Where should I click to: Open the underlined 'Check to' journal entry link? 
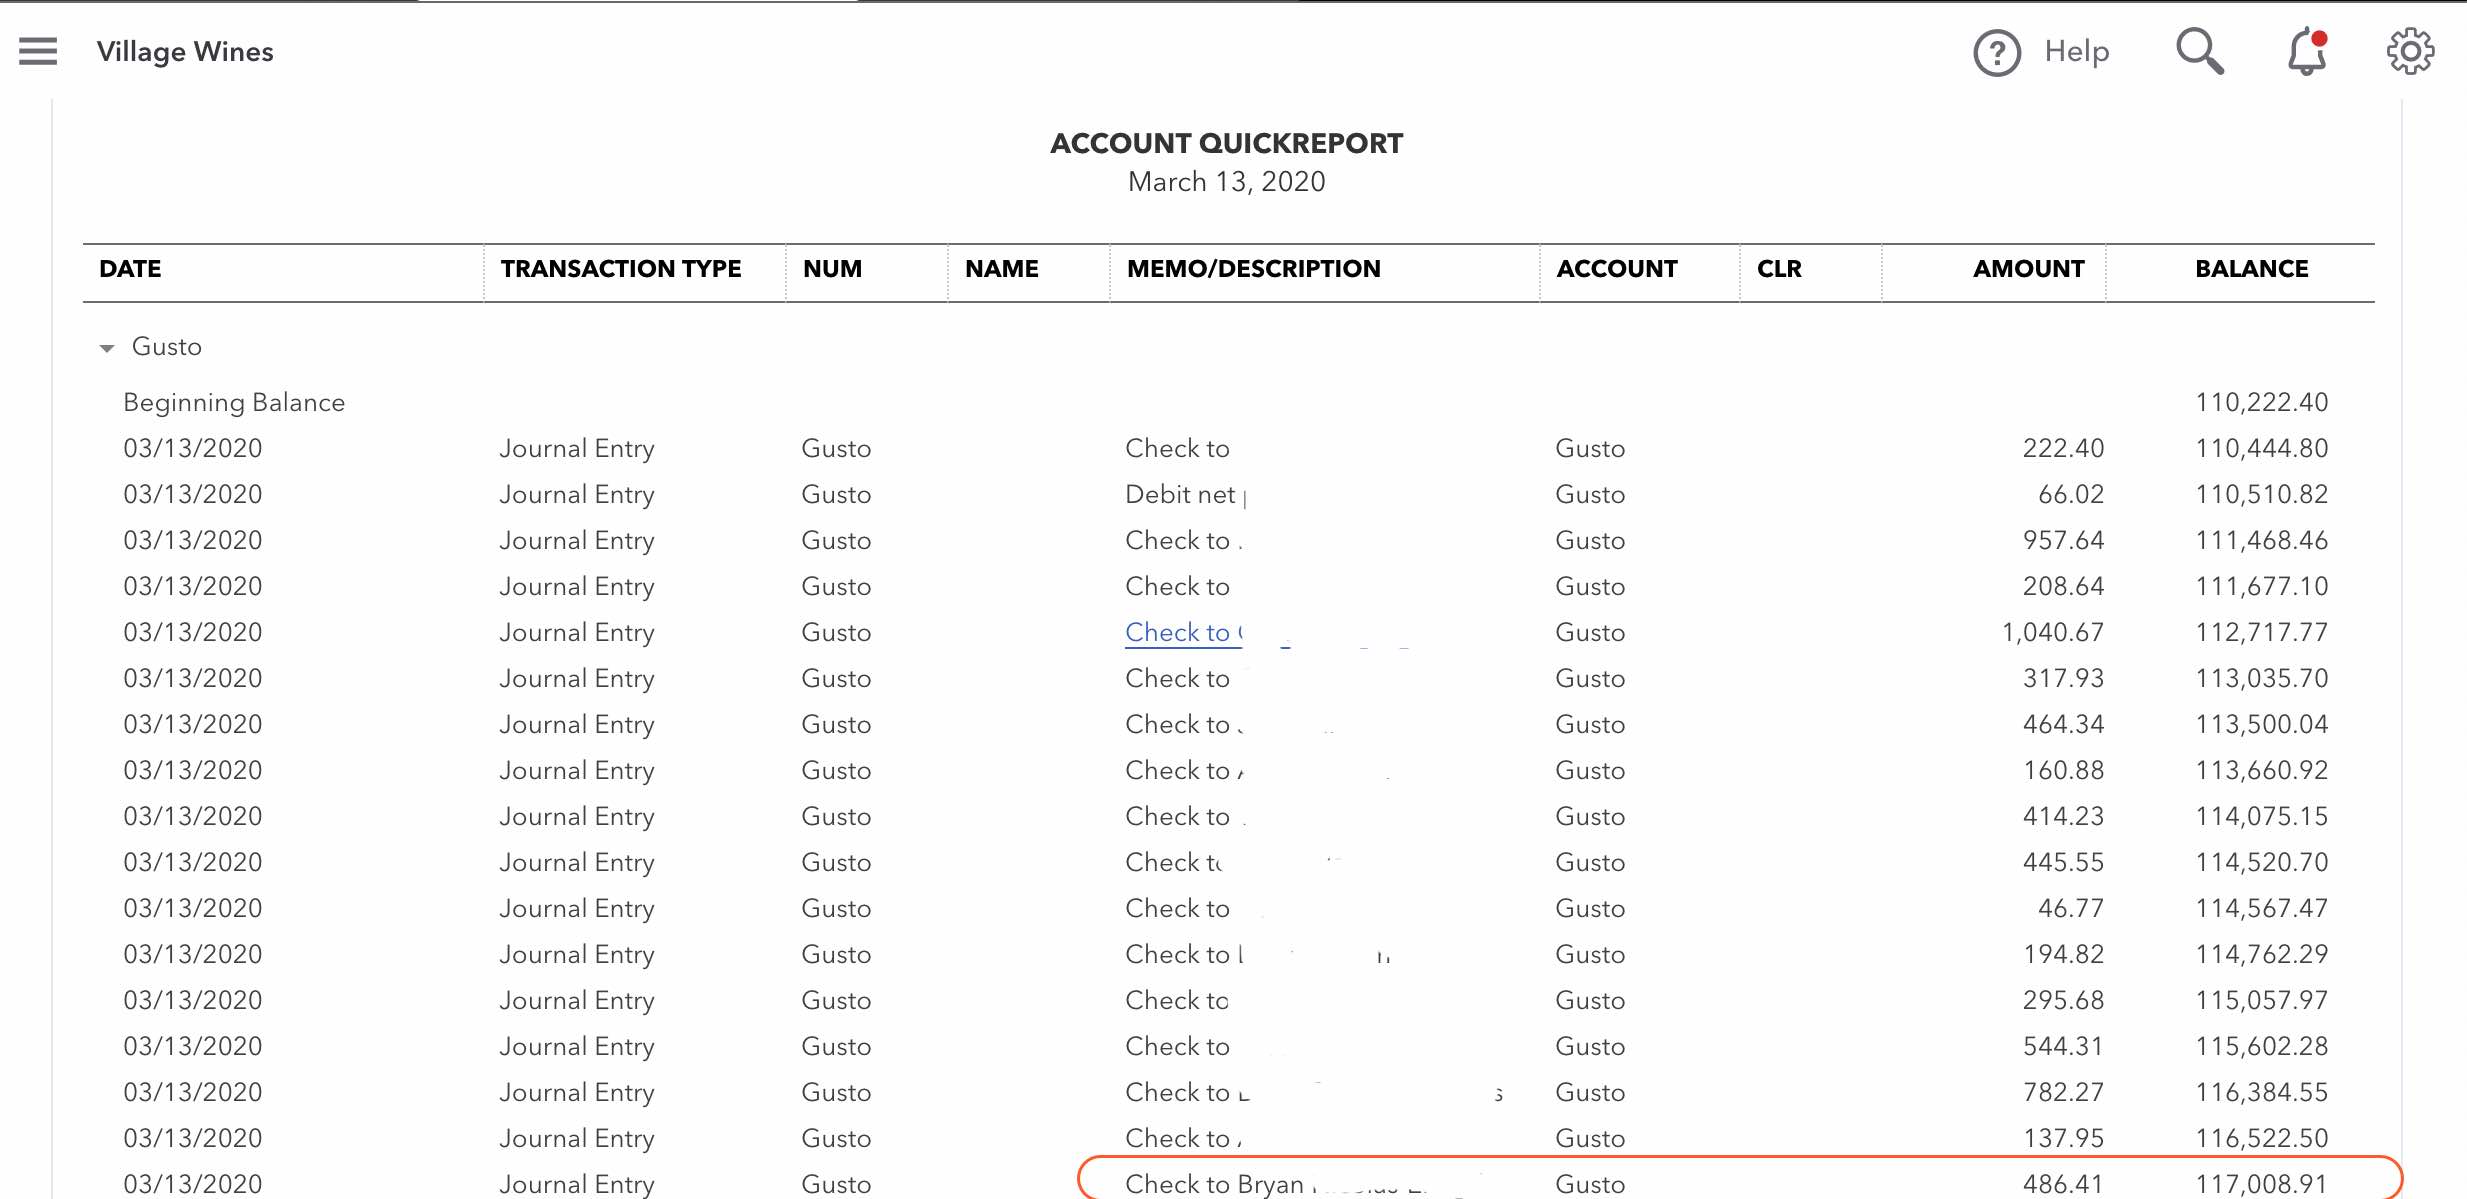pyautogui.click(x=1182, y=632)
